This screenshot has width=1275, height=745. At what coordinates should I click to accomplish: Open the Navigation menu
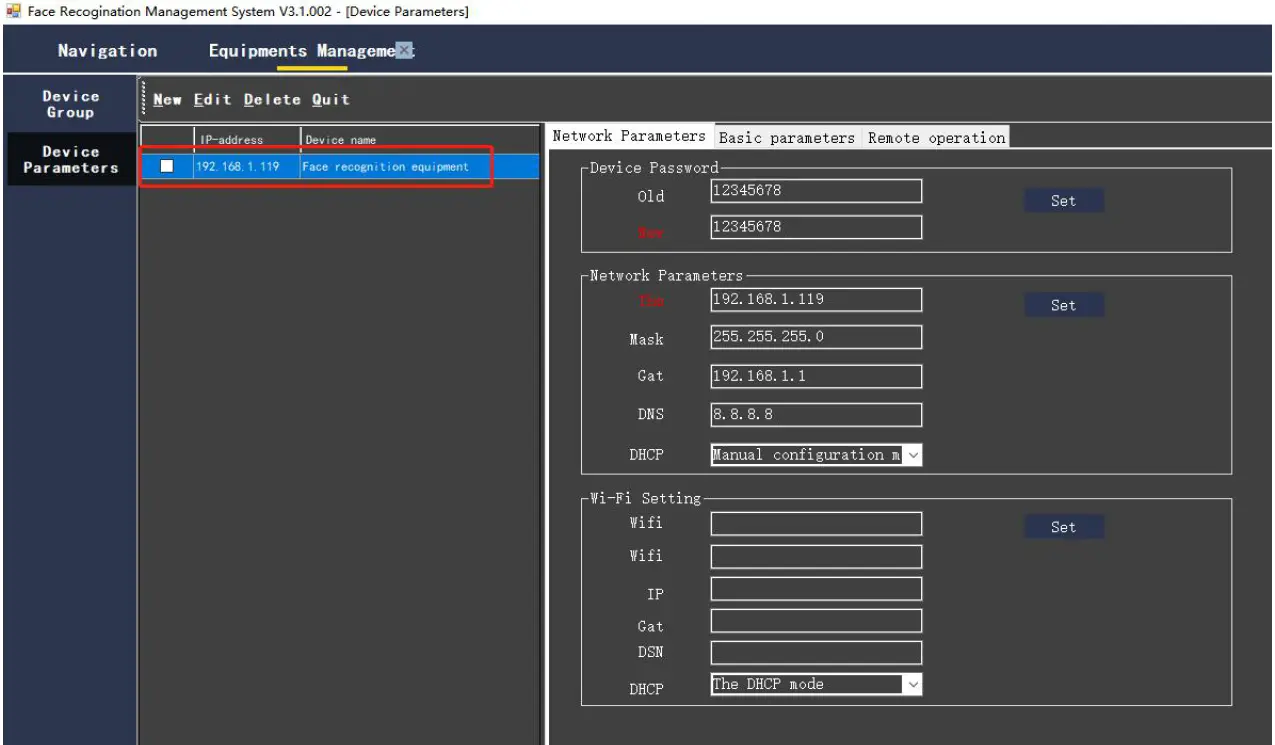107,49
